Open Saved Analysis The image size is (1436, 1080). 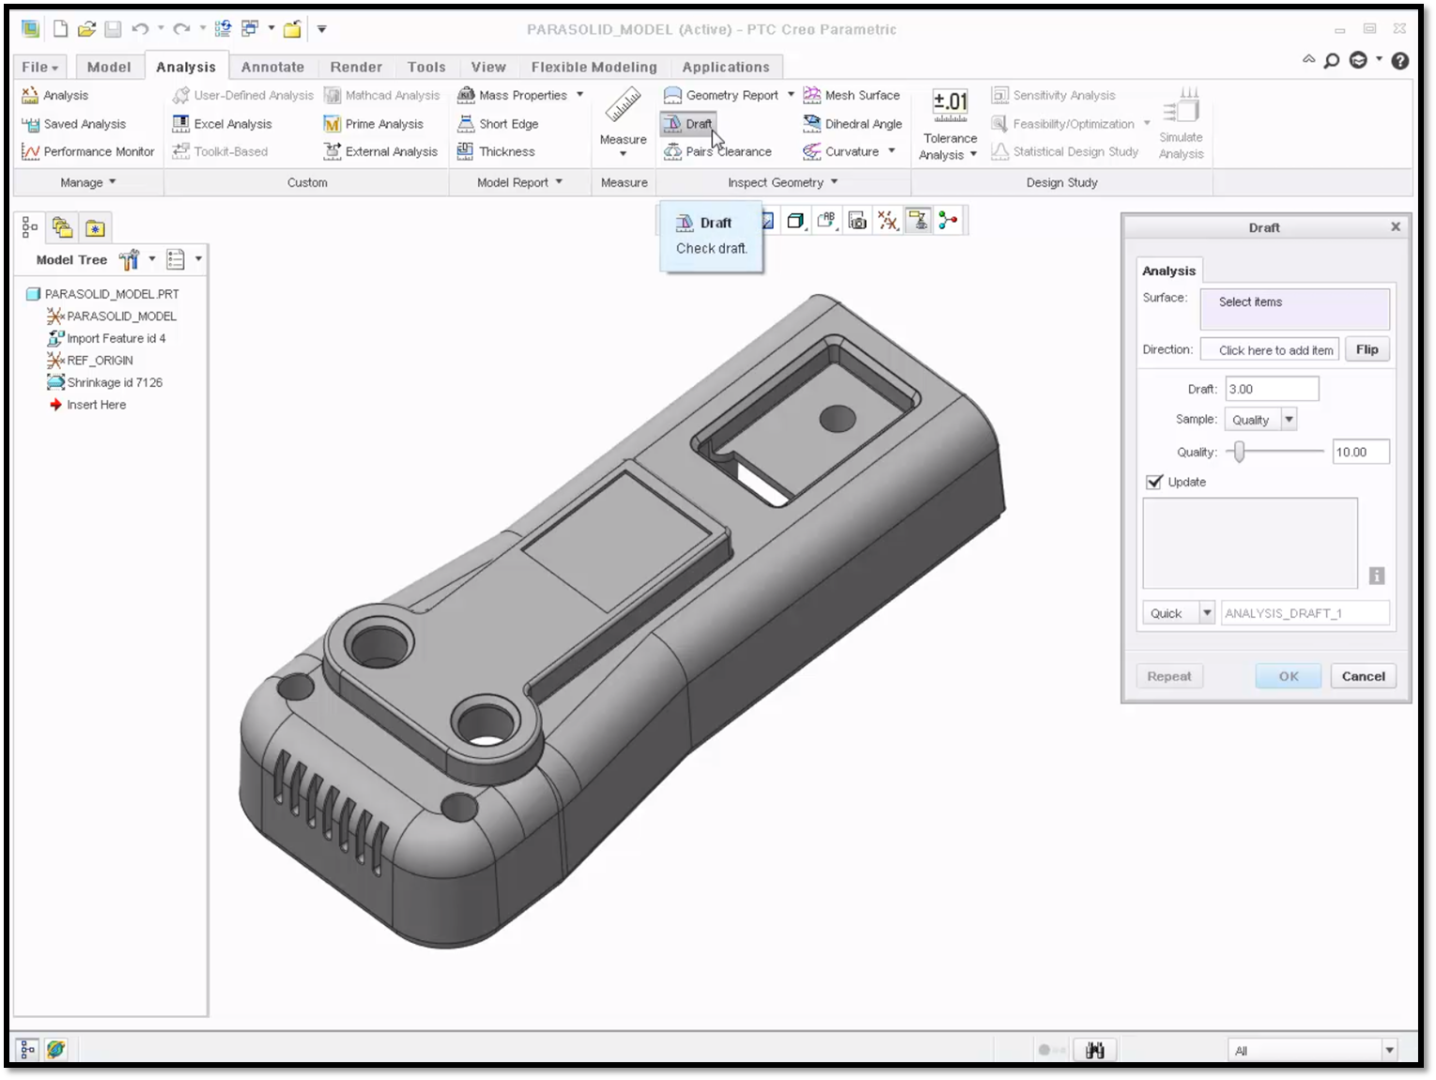pyautogui.click(x=74, y=124)
